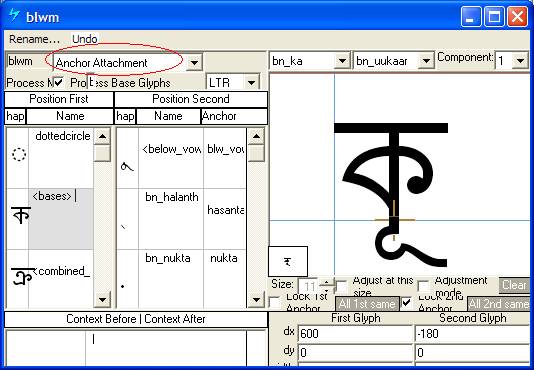Image resolution: width=534 pixels, height=370 pixels.
Task: Toggle Lock 1st Anchor checkbox
Action: click(274, 303)
